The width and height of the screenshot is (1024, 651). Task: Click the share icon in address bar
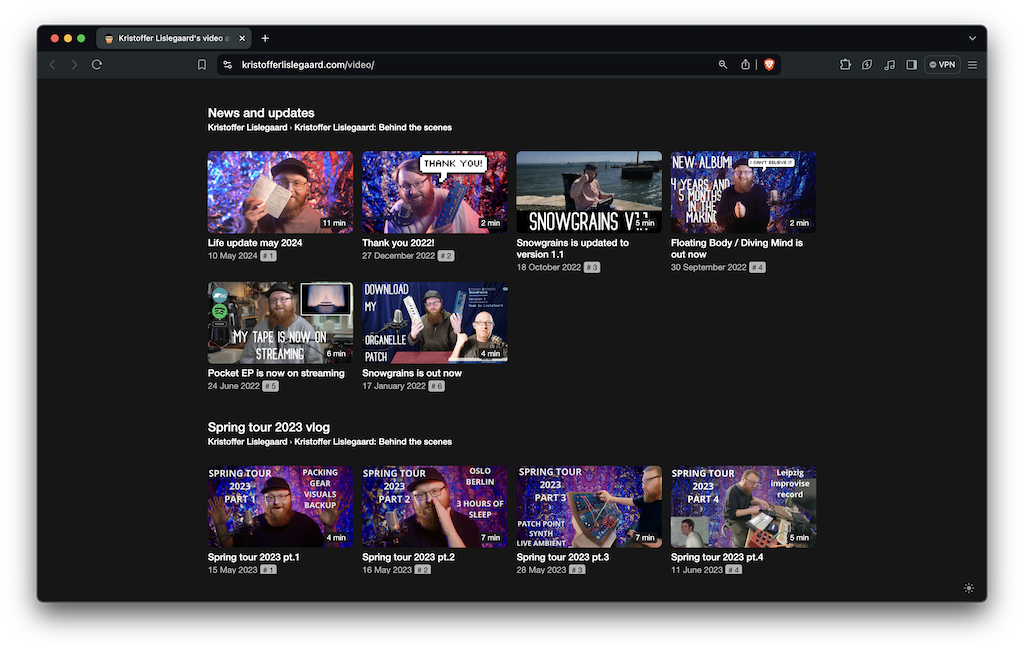click(x=745, y=64)
